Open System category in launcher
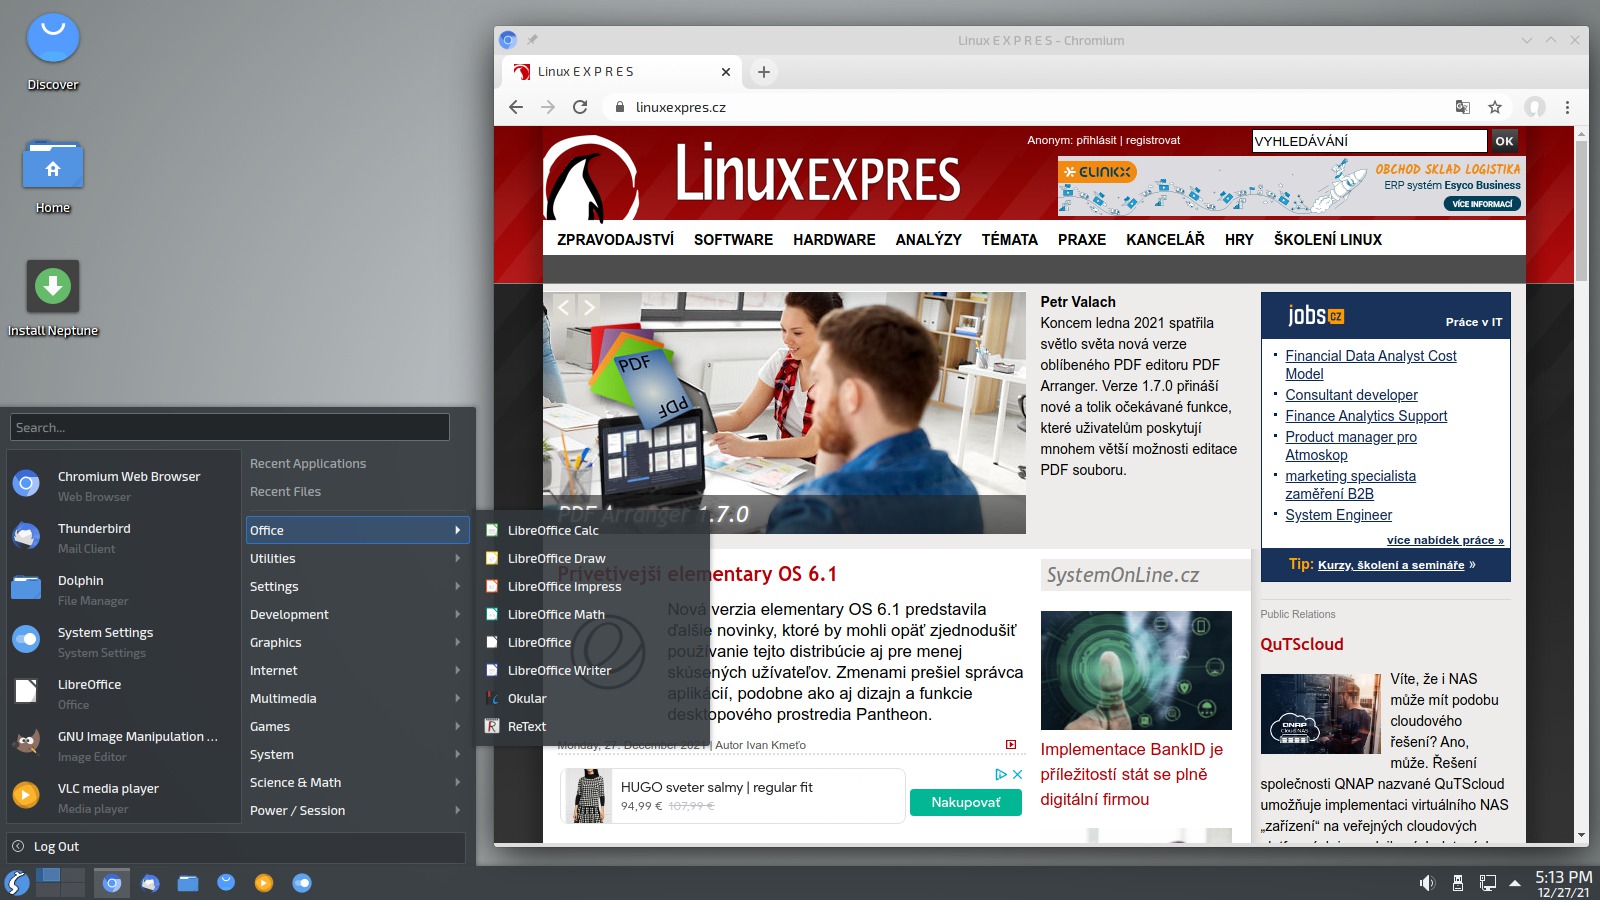 coord(357,754)
